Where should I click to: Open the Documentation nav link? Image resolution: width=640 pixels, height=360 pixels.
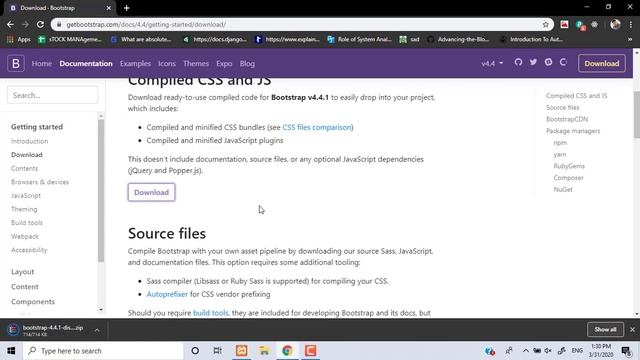click(86, 64)
